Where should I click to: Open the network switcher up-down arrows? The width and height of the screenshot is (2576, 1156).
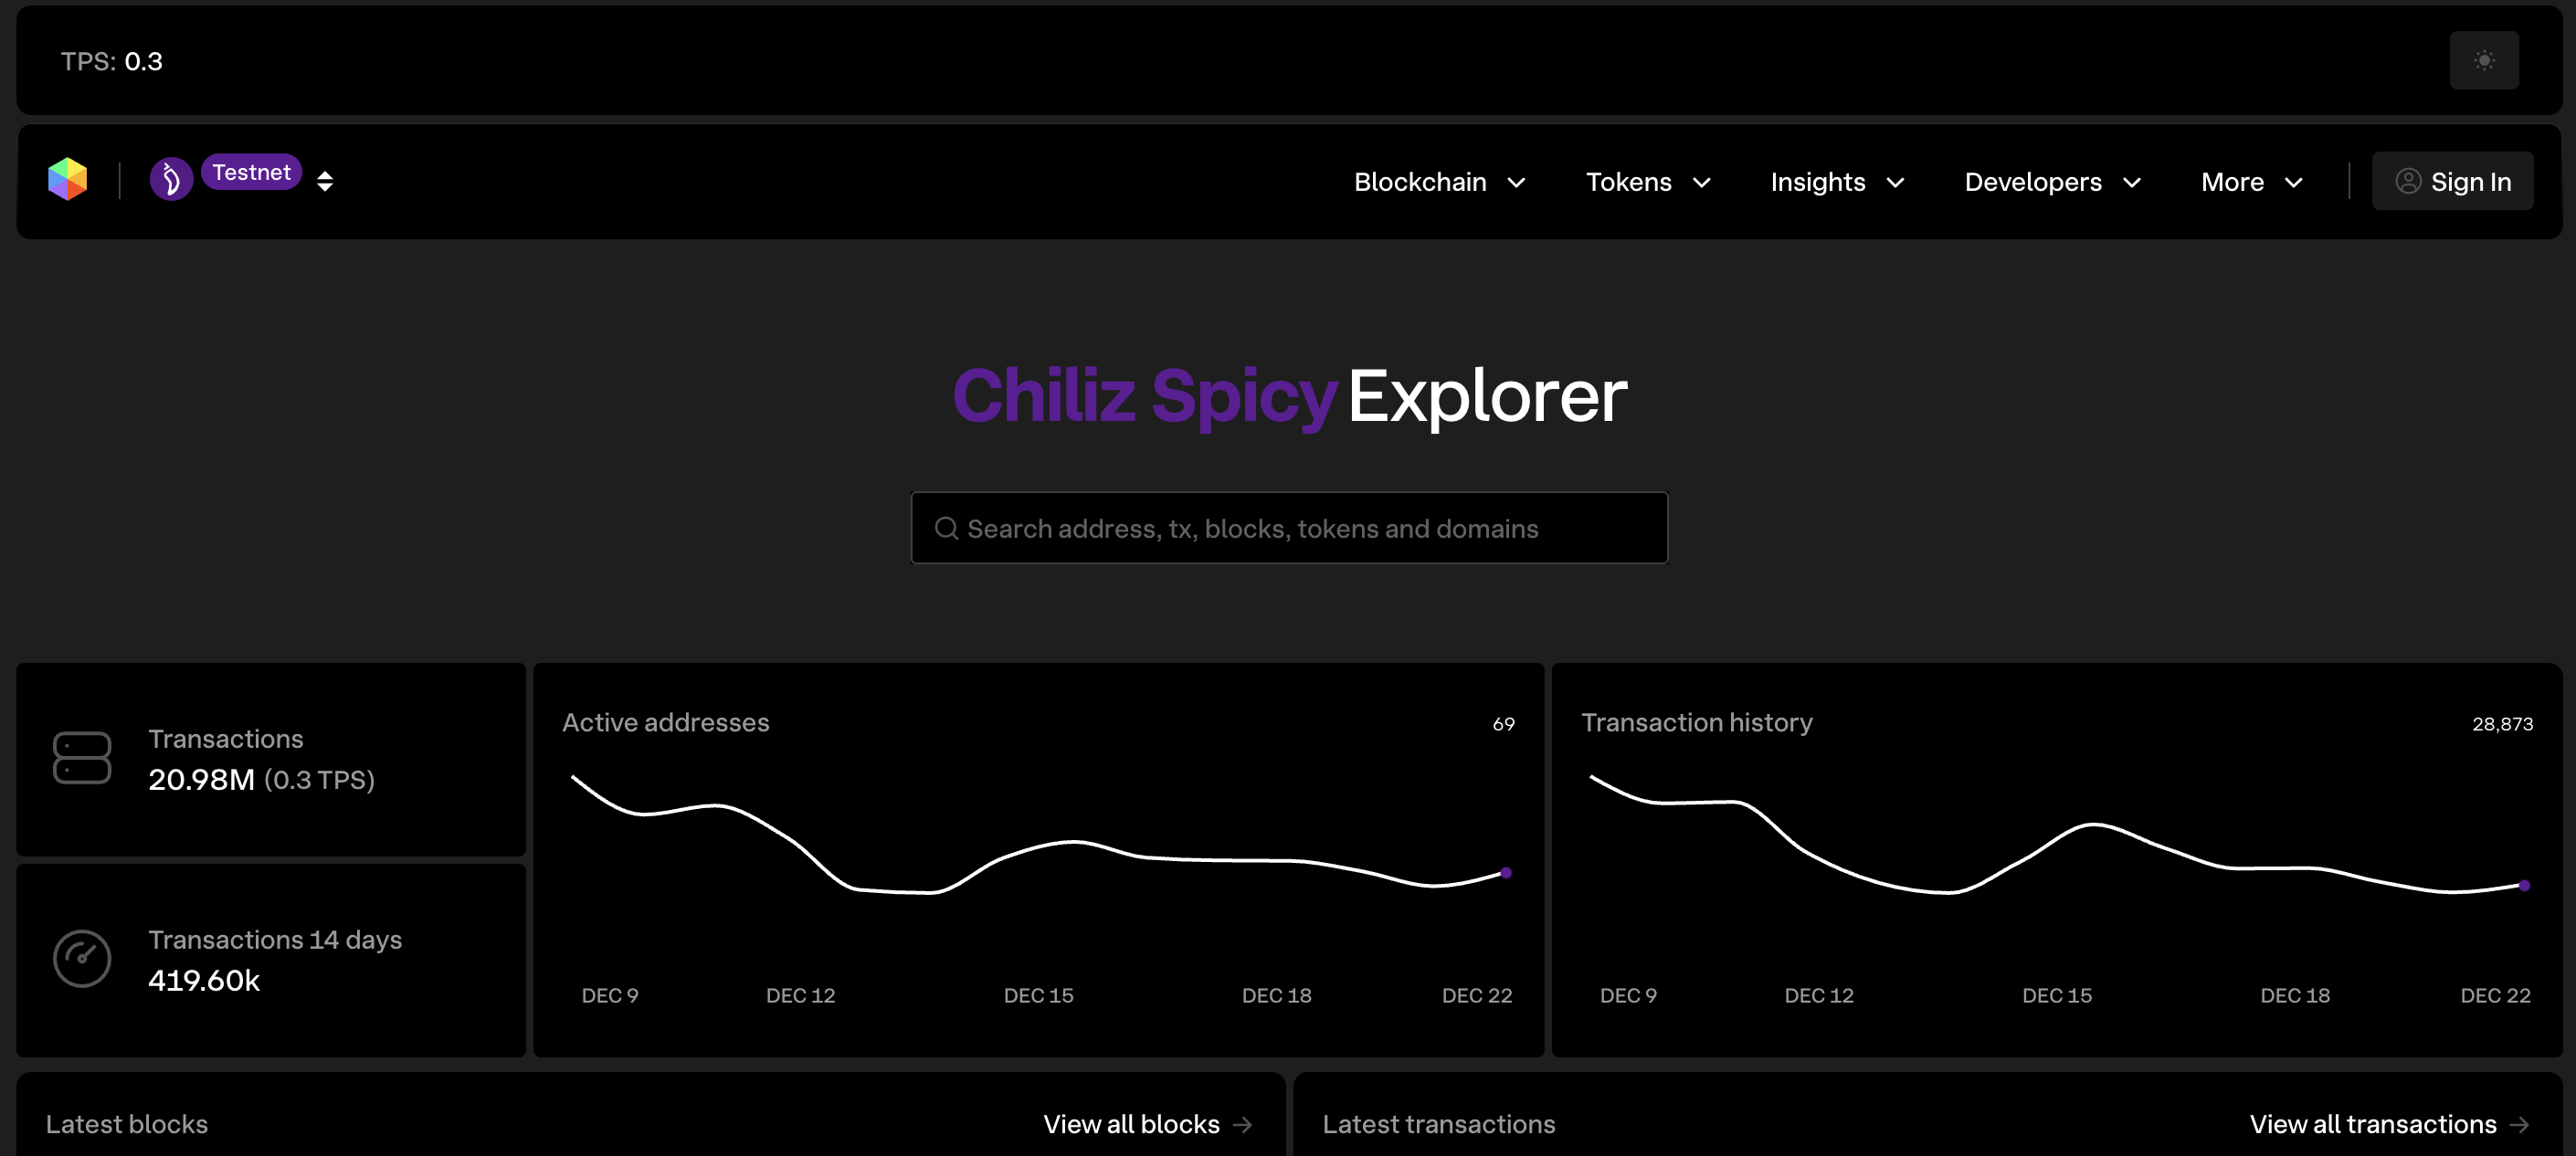[x=325, y=181]
